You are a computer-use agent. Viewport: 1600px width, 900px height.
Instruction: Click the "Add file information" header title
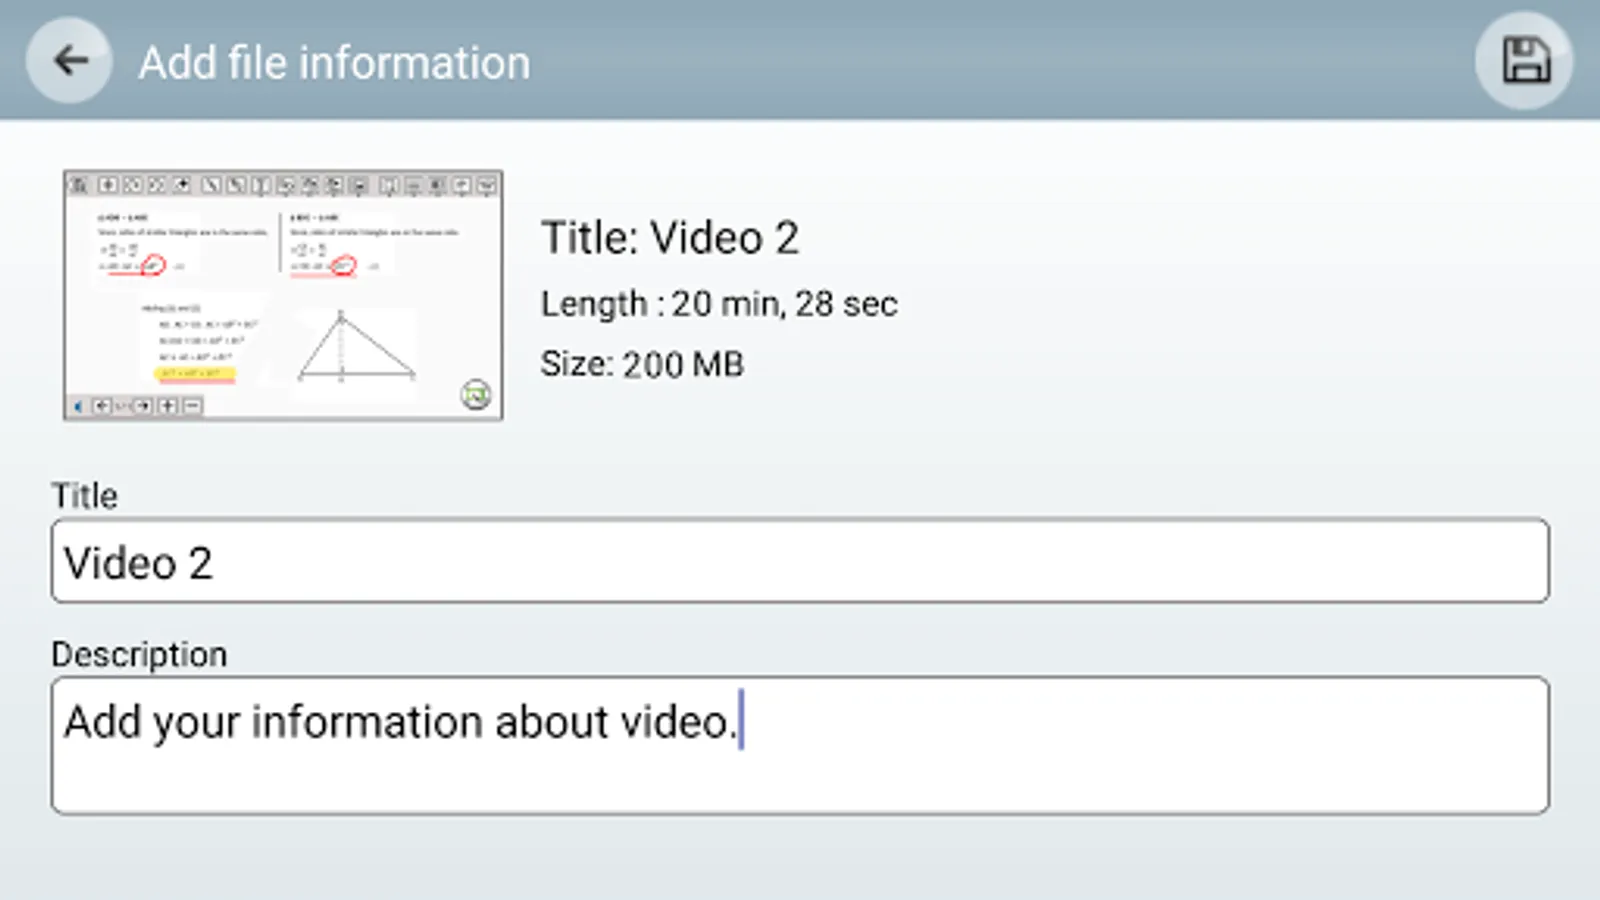coord(334,63)
